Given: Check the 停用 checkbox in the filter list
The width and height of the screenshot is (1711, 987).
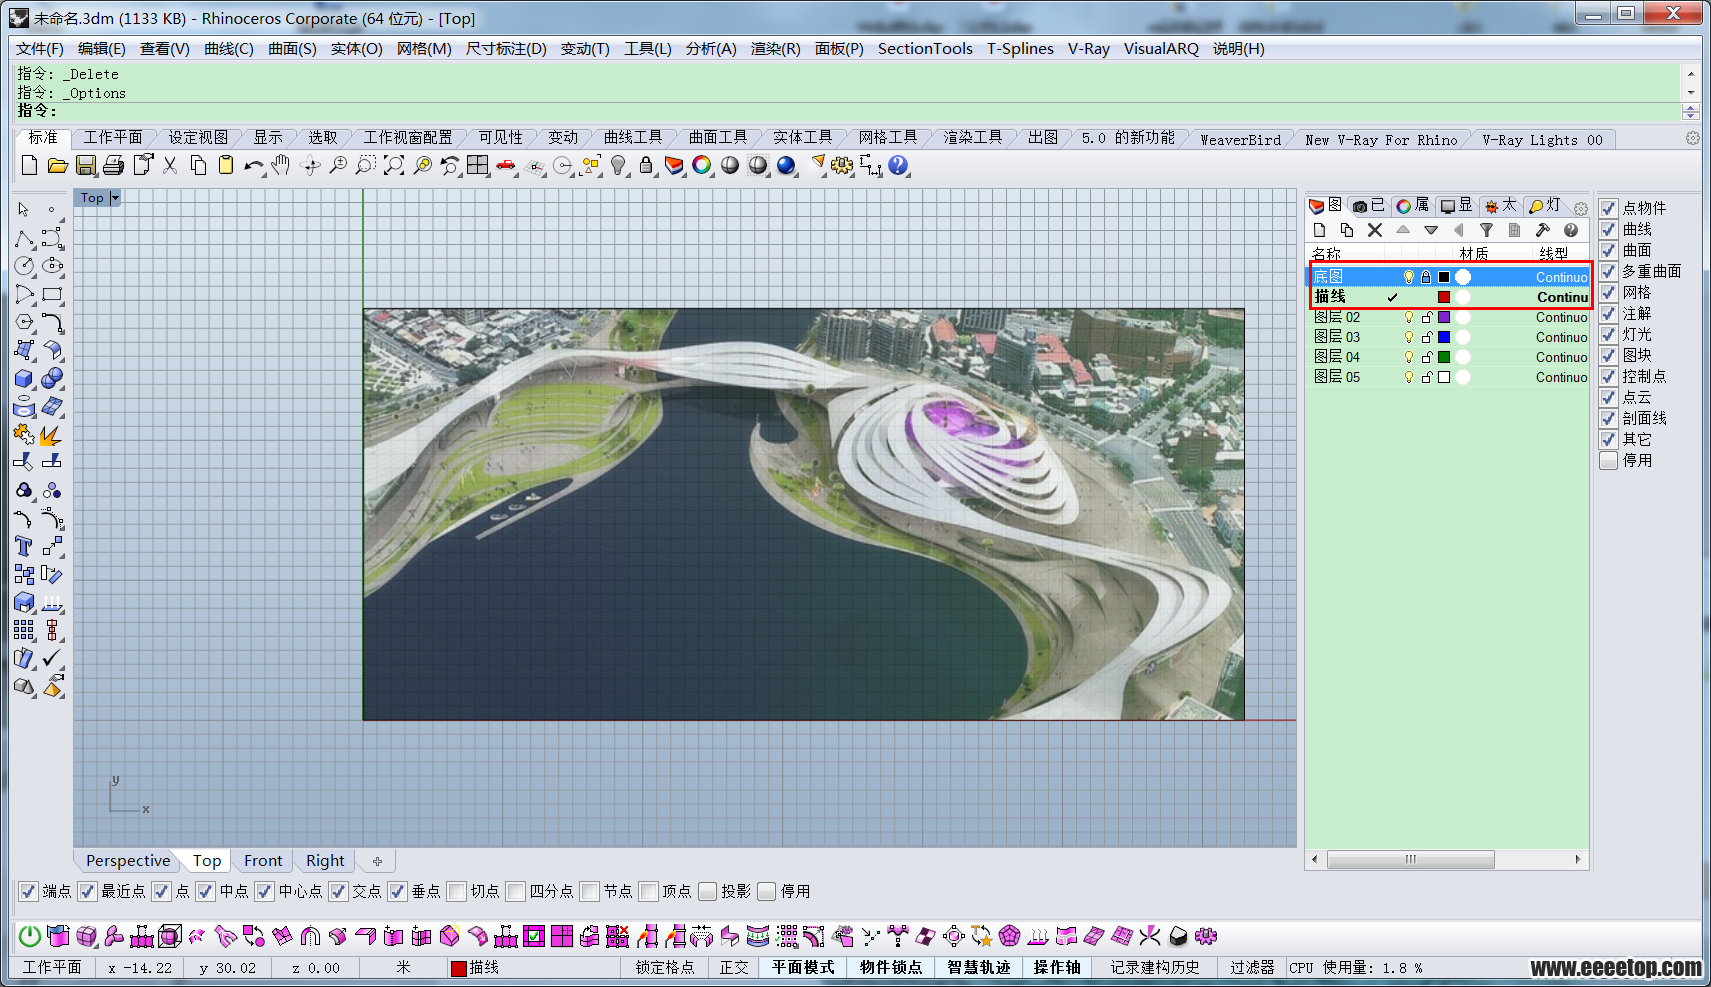Looking at the screenshot, I should 1609,460.
